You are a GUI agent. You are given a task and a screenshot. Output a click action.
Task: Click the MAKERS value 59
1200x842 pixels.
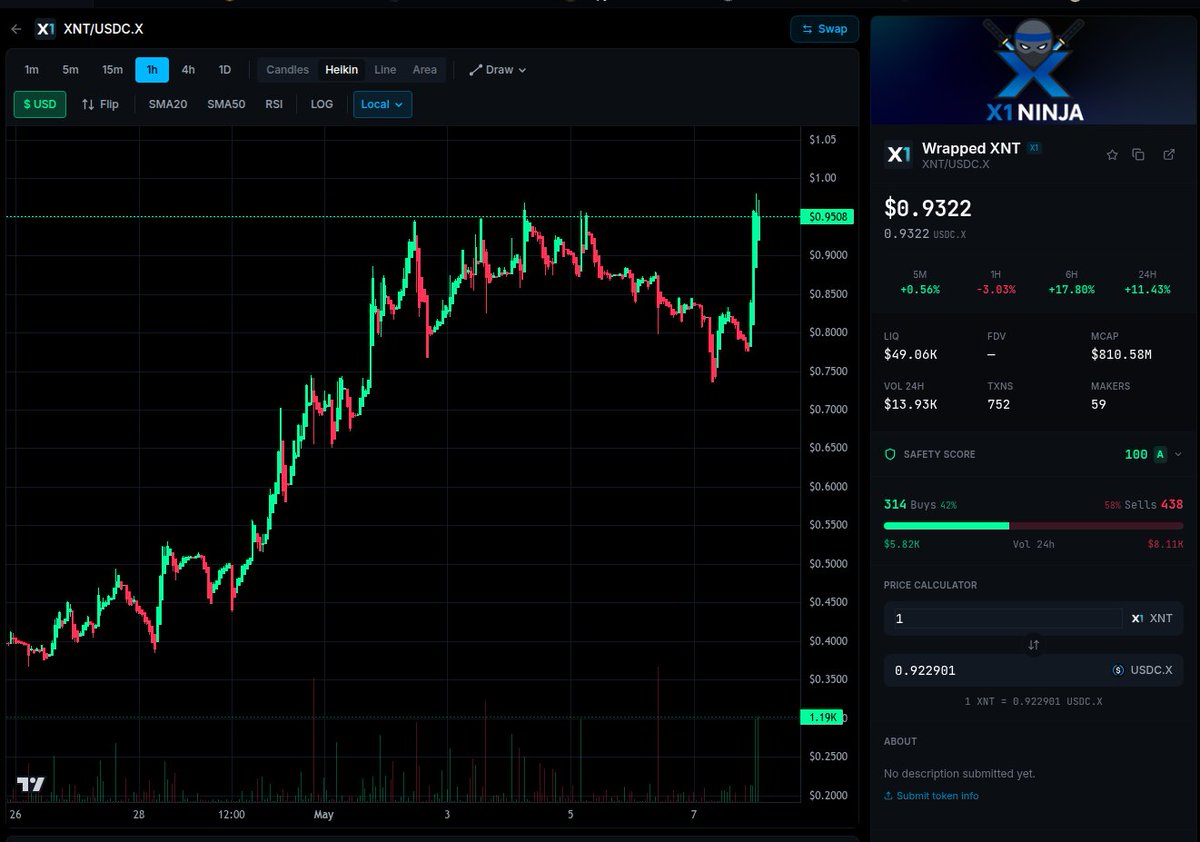pos(1098,405)
